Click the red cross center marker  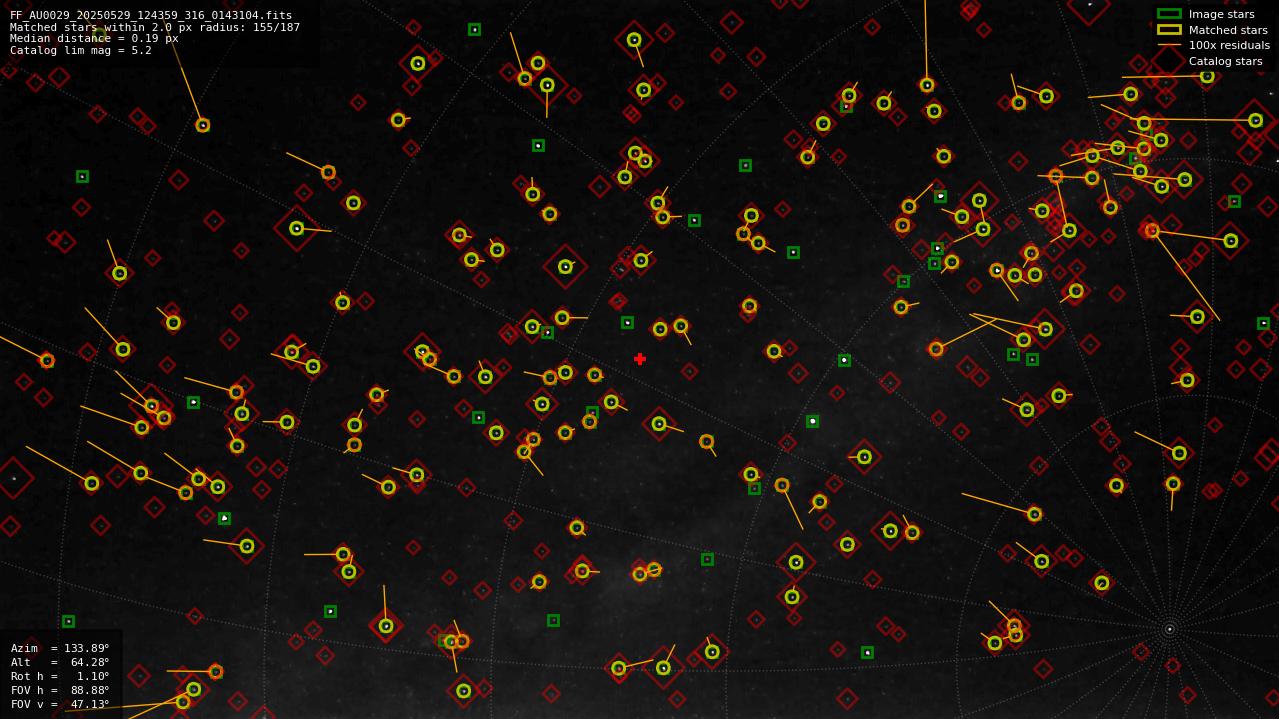click(x=640, y=359)
